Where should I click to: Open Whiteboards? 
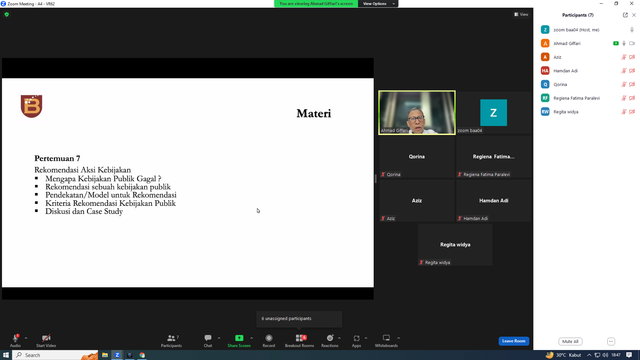386,340
